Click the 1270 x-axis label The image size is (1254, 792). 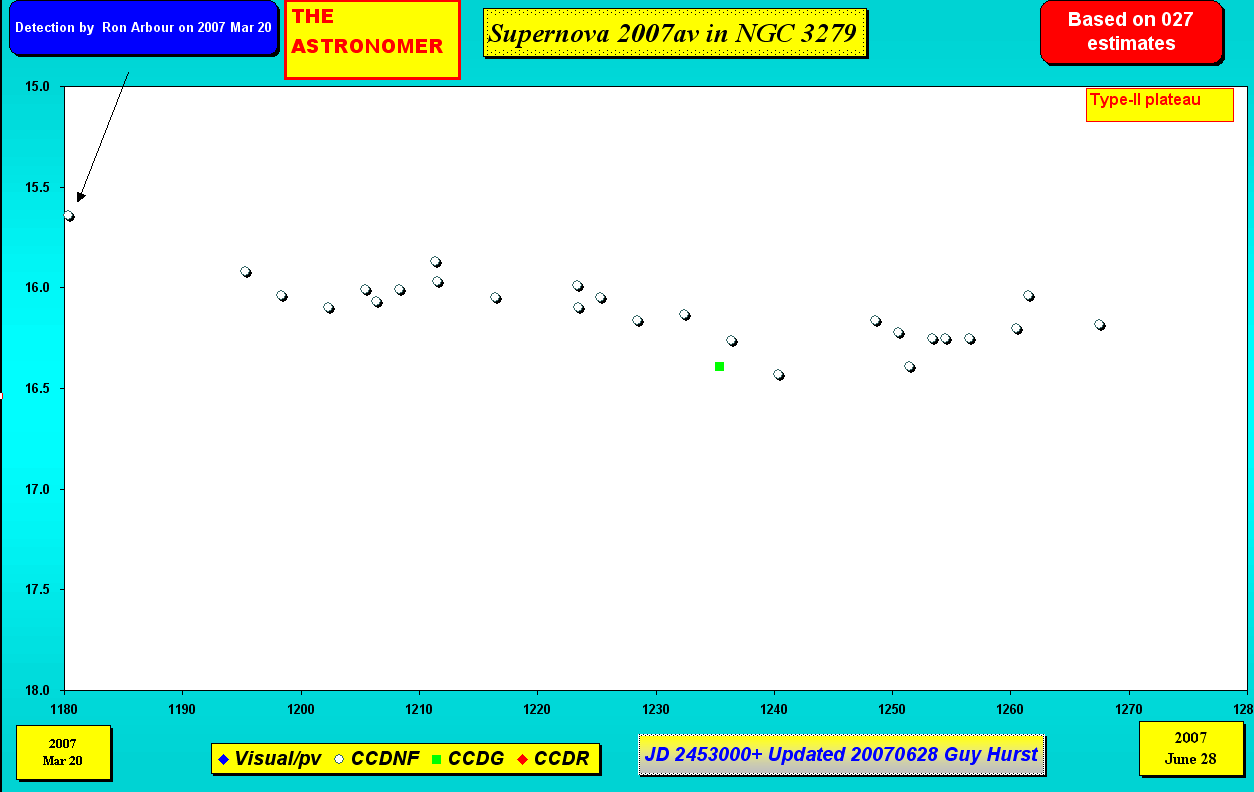[x=1129, y=708]
